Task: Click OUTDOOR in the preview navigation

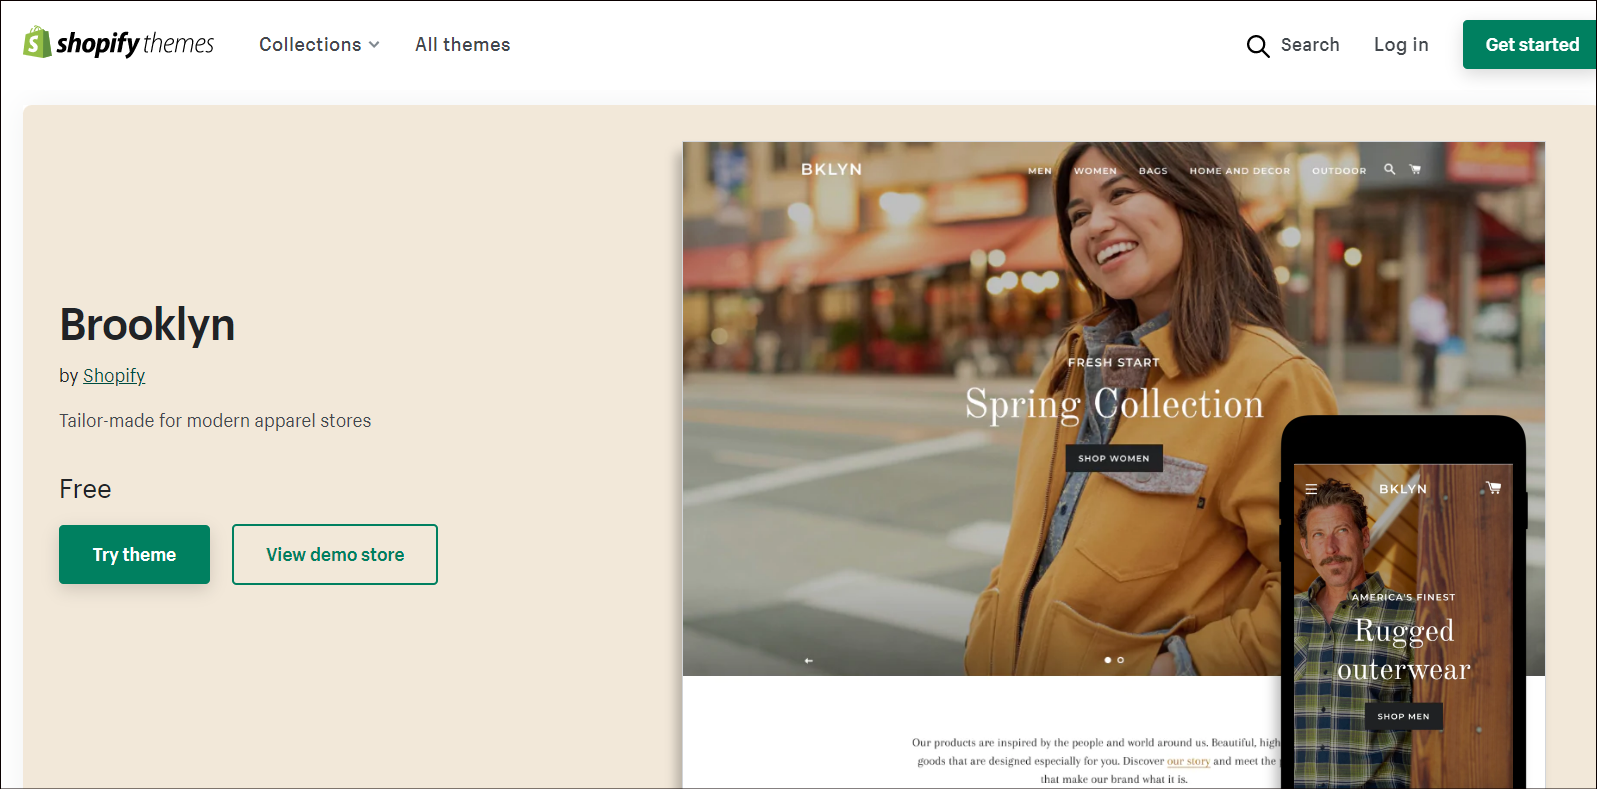Action: 1339,171
